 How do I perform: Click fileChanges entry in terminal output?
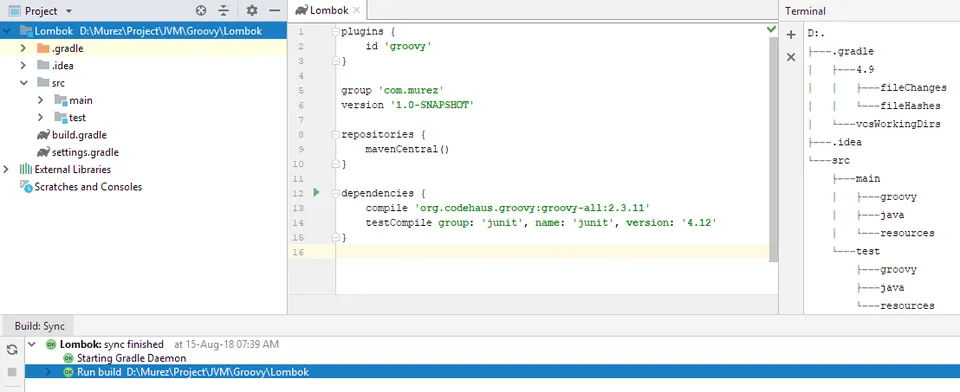click(x=913, y=88)
